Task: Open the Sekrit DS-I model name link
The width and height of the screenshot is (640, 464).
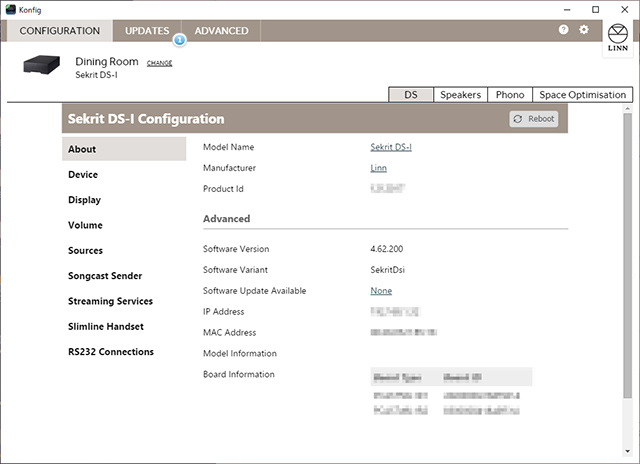Action: tap(391, 147)
